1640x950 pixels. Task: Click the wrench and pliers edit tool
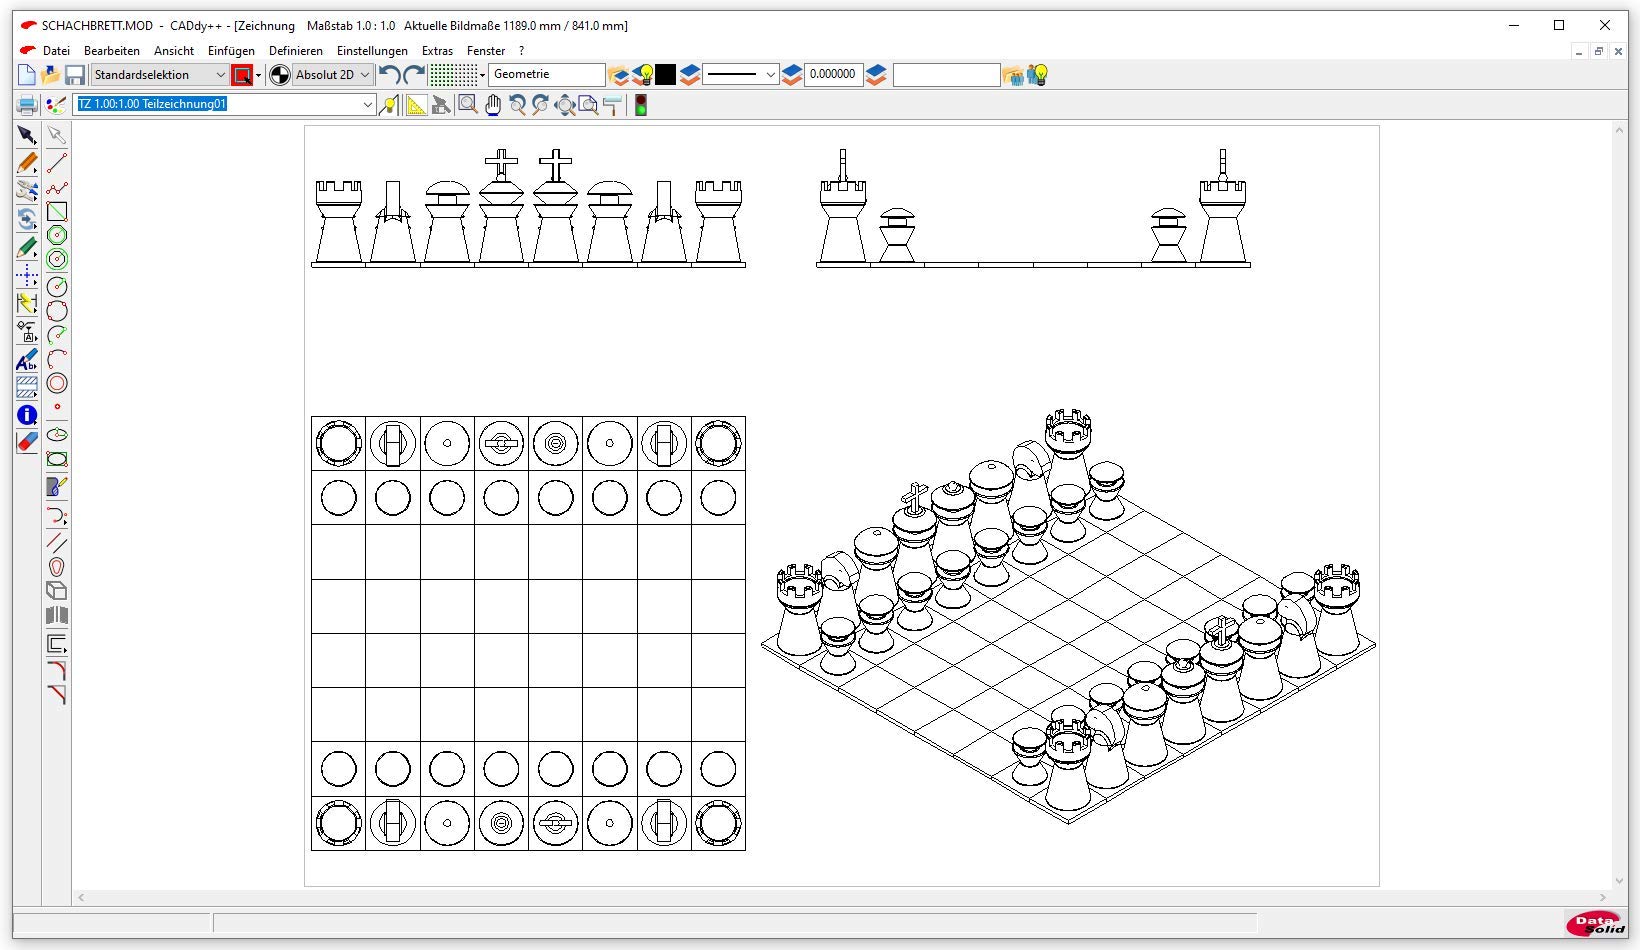[x=27, y=191]
